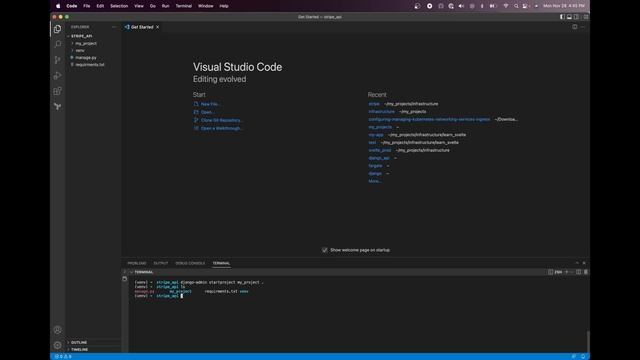Open Customize Layout icon in title bar
The width and height of the screenshot is (640, 360).
pyautogui.click(x=586, y=17)
